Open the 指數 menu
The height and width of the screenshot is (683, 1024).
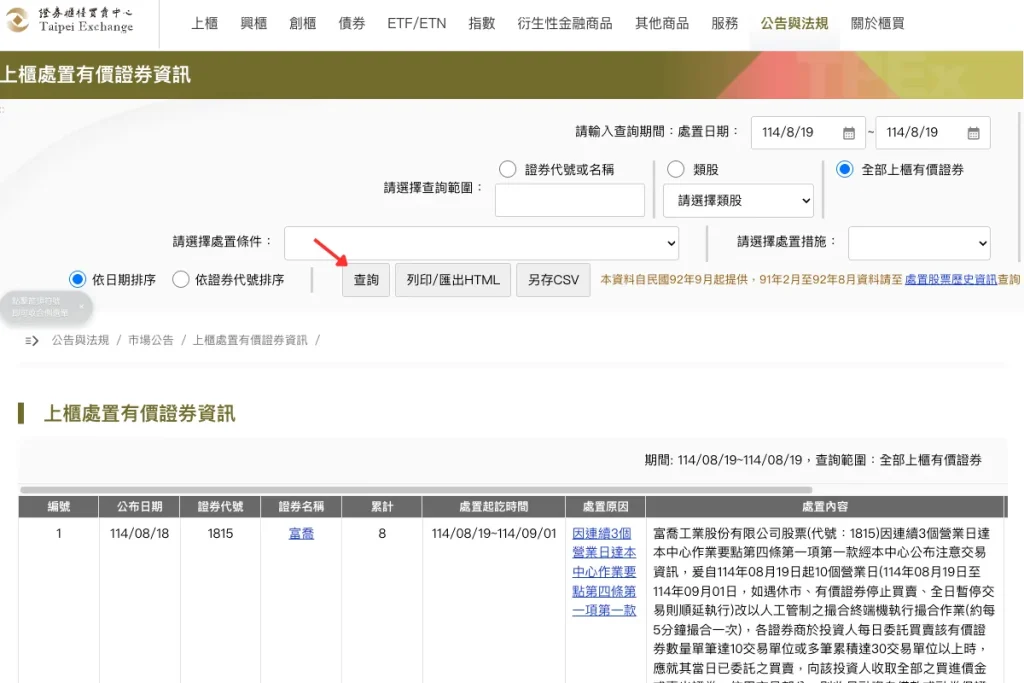coord(481,24)
